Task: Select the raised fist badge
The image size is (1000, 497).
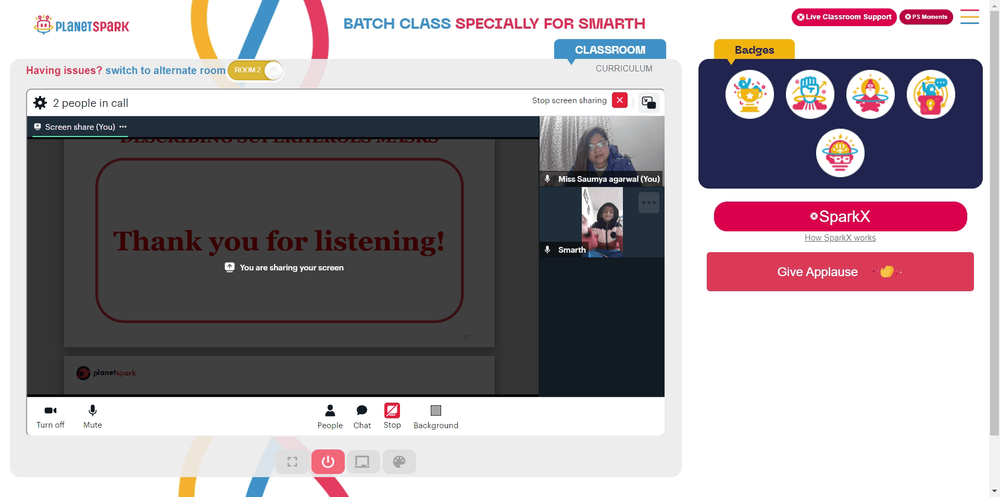Action: tap(810, 94)
